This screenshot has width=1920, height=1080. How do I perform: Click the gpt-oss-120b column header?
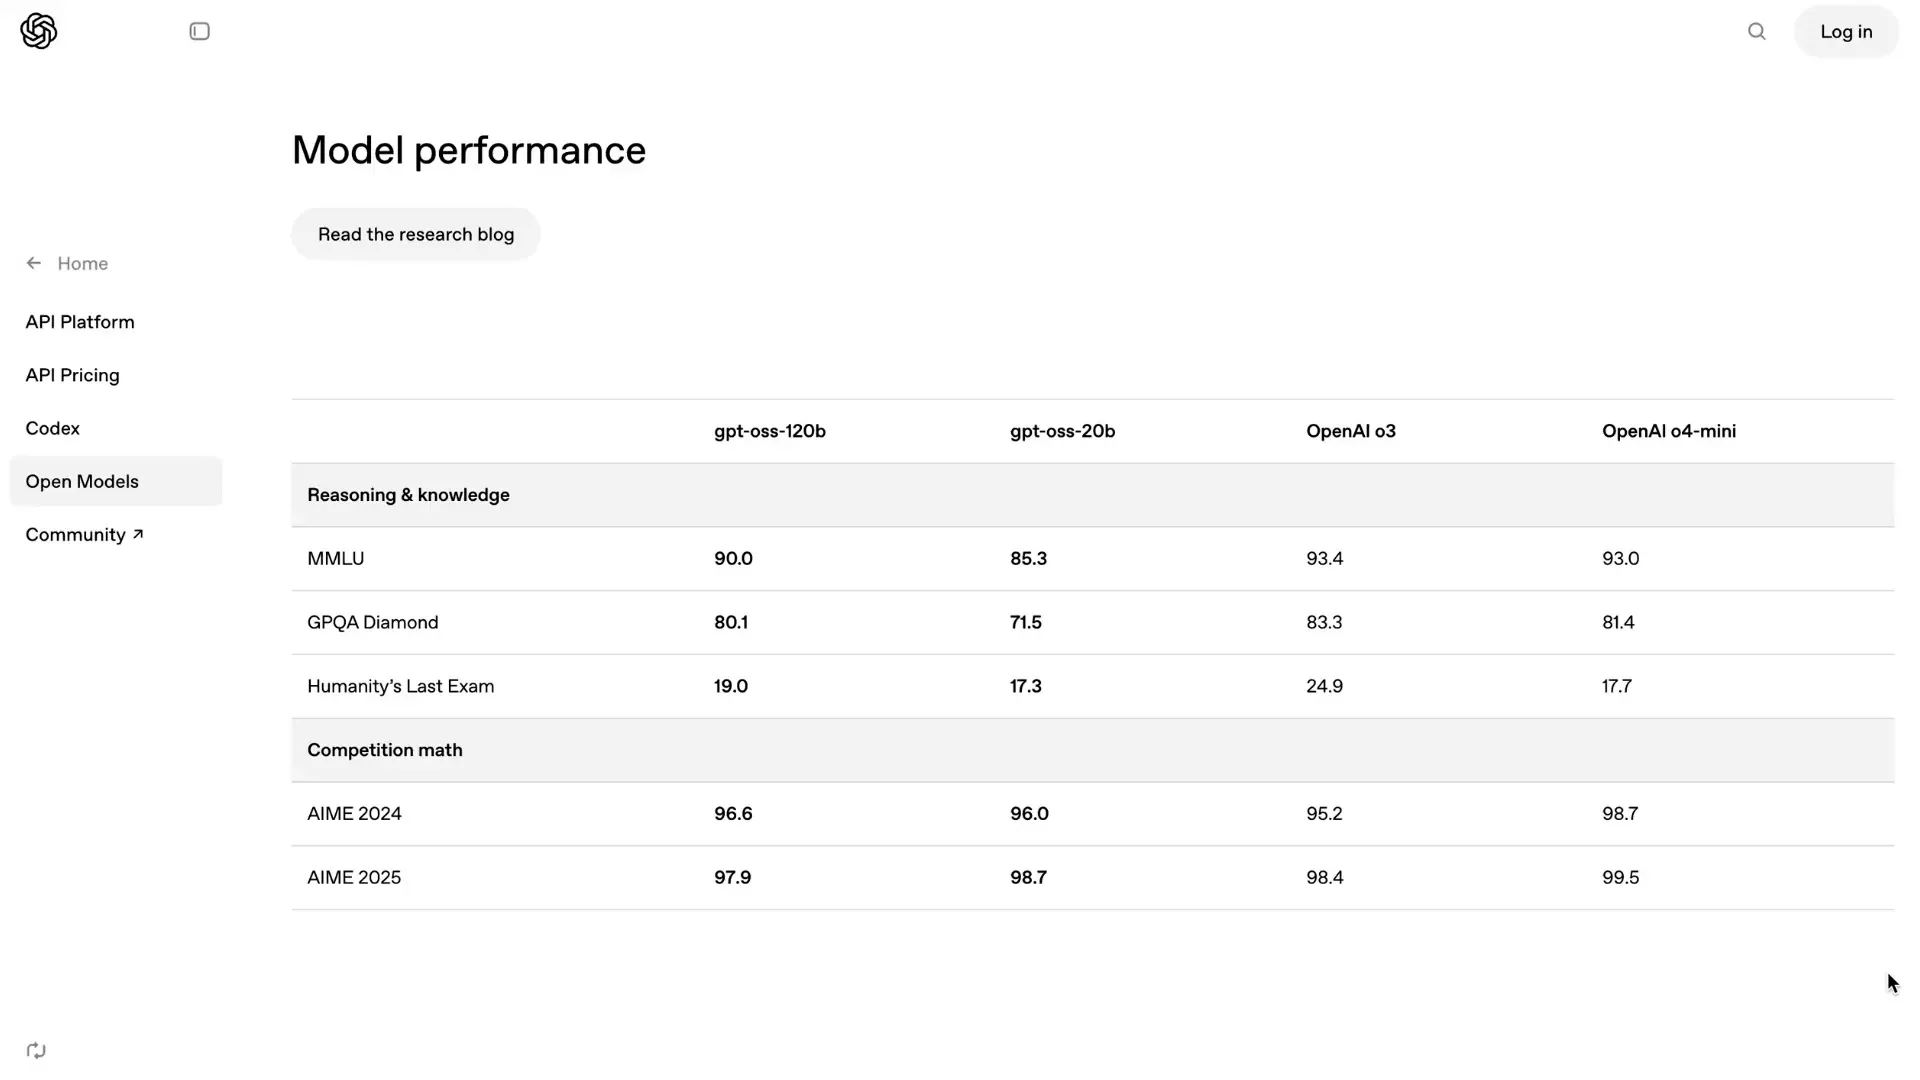click(770, 431)
